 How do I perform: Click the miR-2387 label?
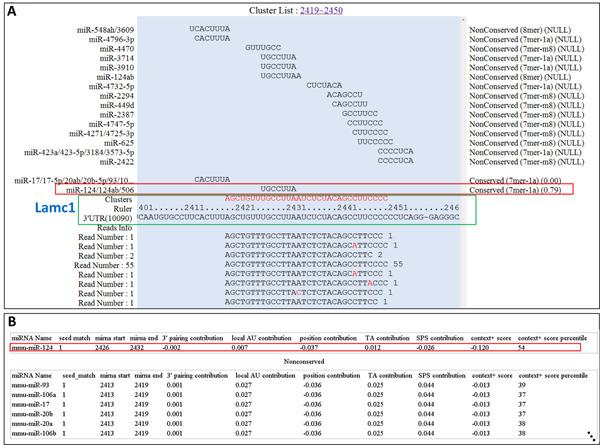117,115
